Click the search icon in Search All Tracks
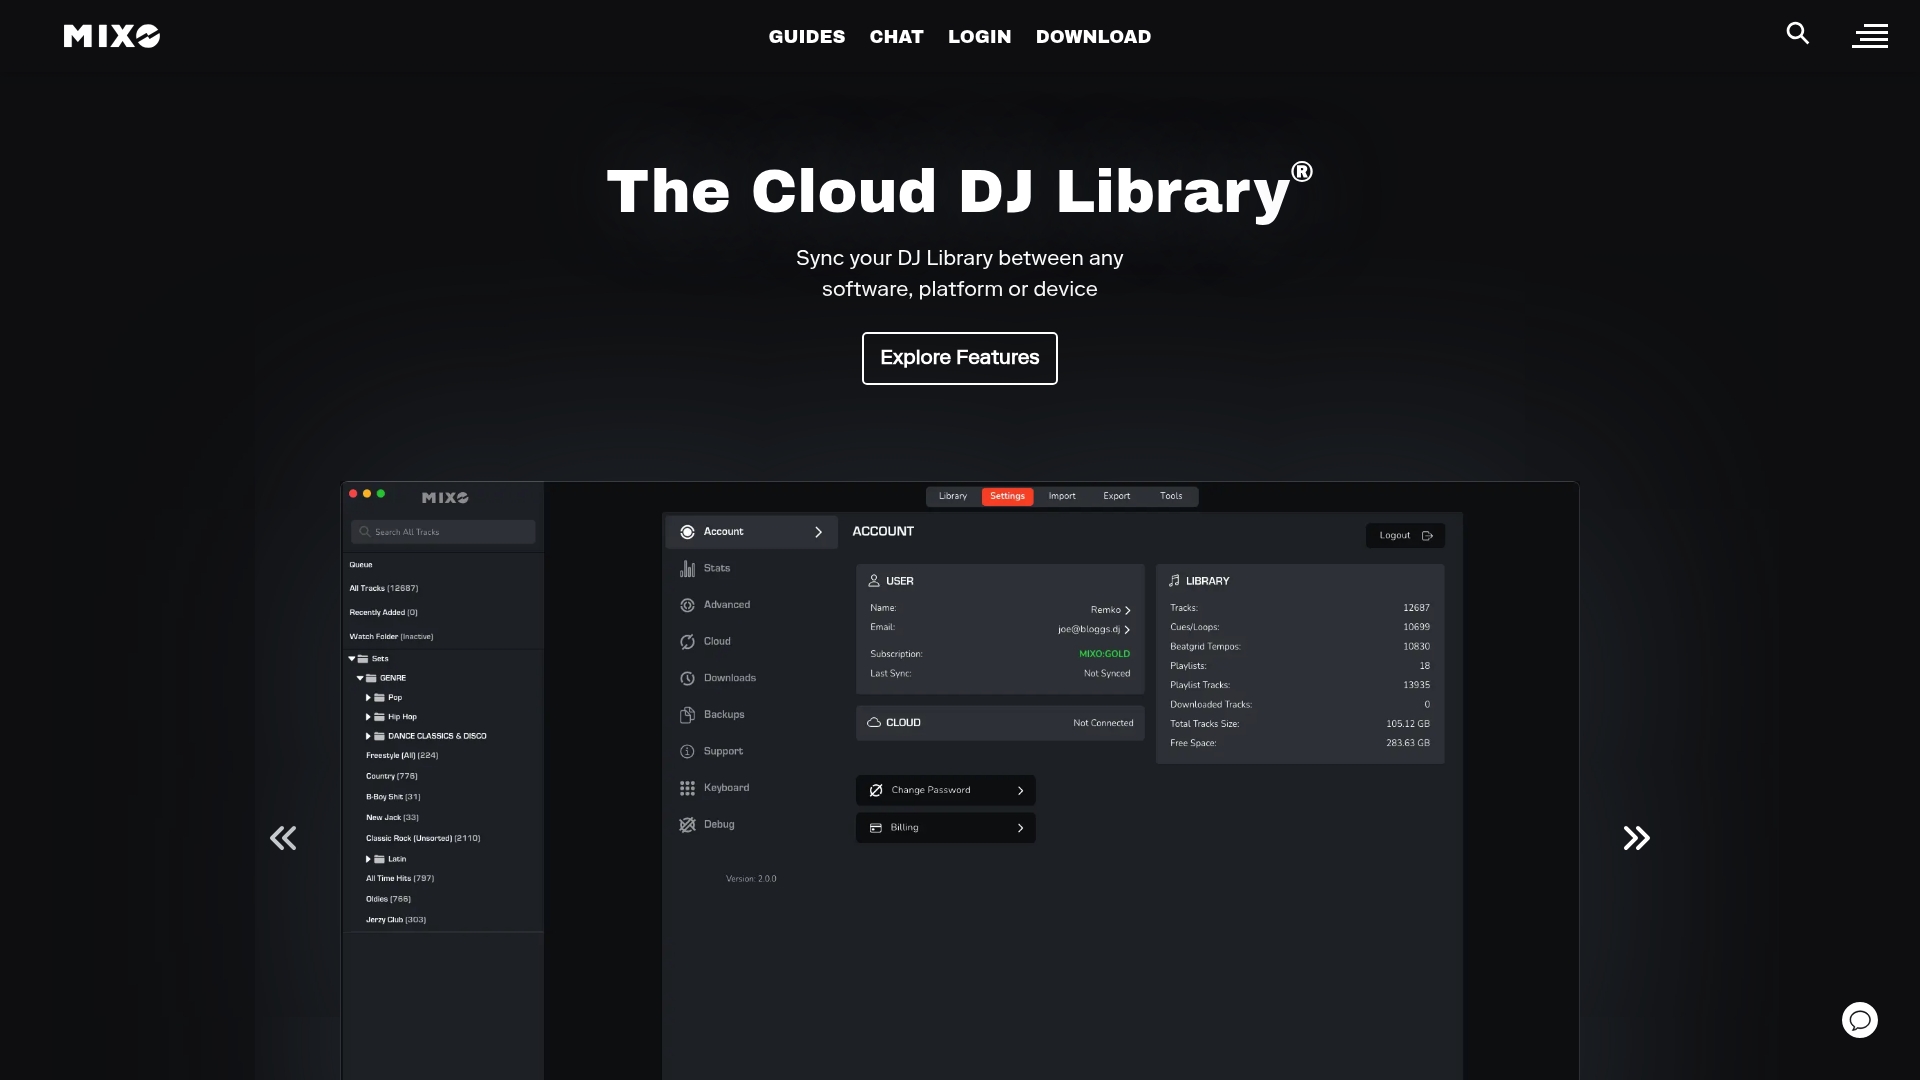The height and width of the screenshot is (1080, 1920). pyautogui.click(x=365, y=532)
